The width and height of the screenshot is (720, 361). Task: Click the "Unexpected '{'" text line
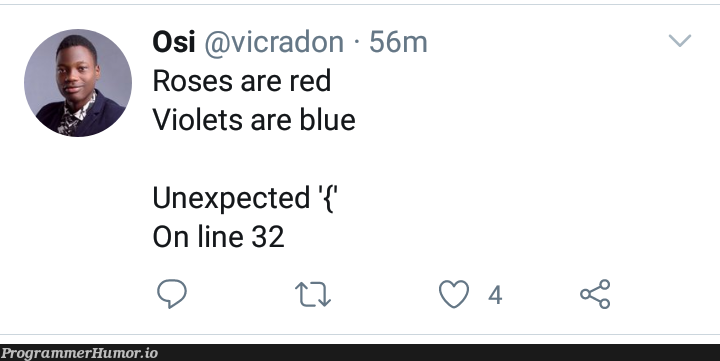[245, 198]
